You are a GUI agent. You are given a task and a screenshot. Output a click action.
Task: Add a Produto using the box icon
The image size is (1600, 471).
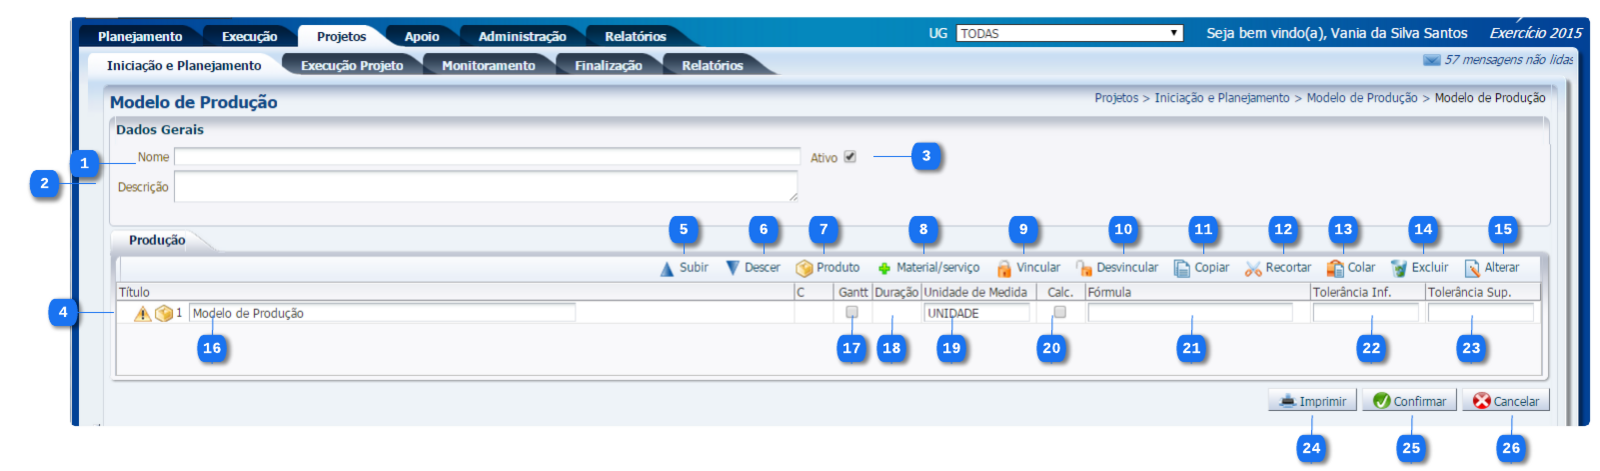click(x=804, y=268)
